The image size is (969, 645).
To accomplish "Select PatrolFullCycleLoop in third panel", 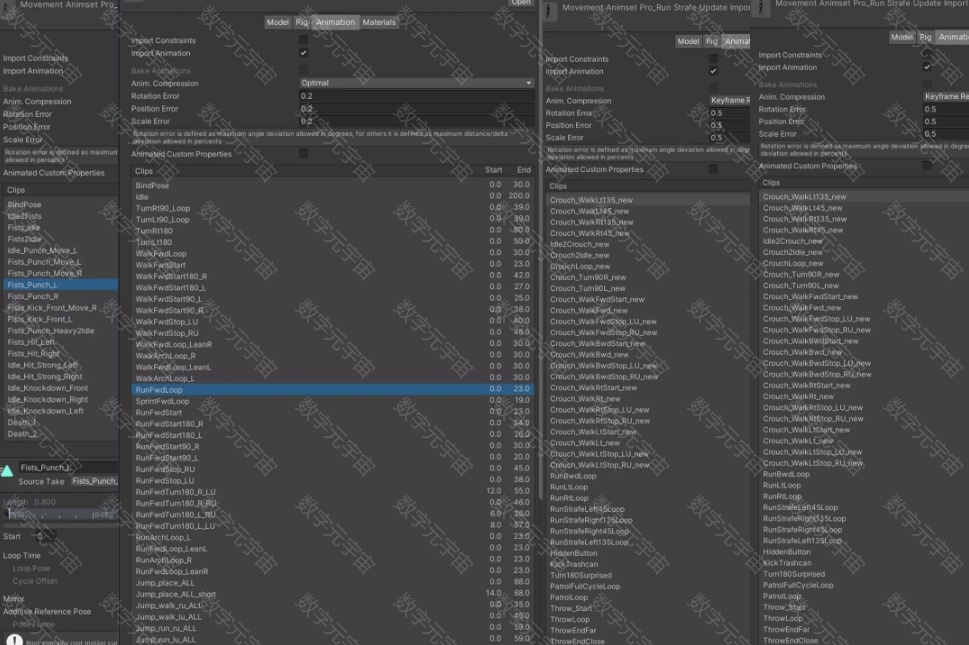I will [648, 586].
